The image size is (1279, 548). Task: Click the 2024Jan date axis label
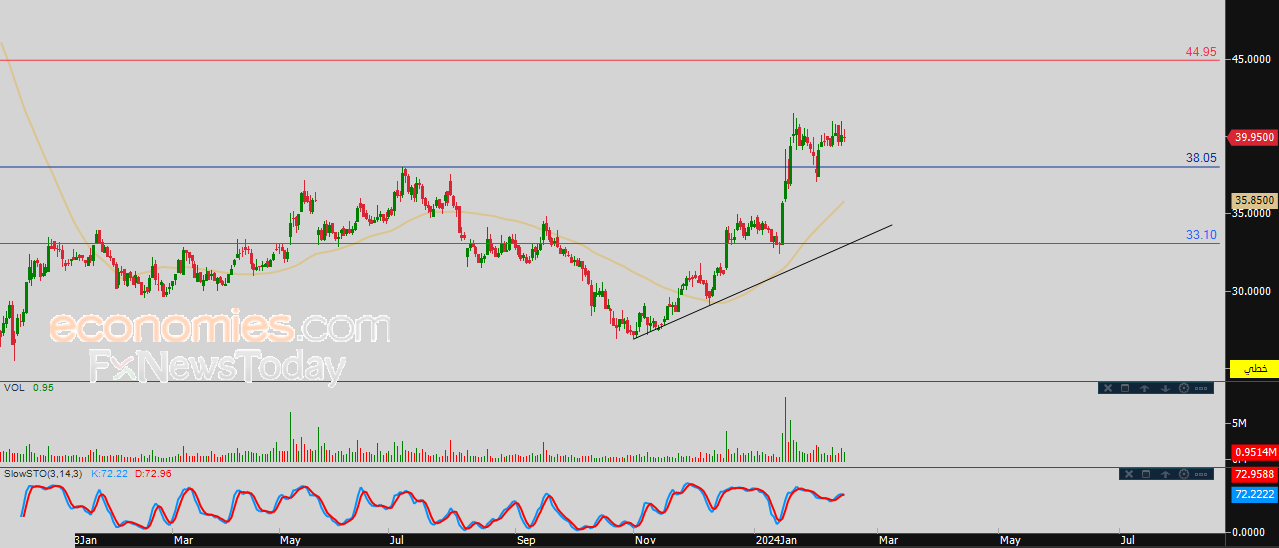(775, 540)
